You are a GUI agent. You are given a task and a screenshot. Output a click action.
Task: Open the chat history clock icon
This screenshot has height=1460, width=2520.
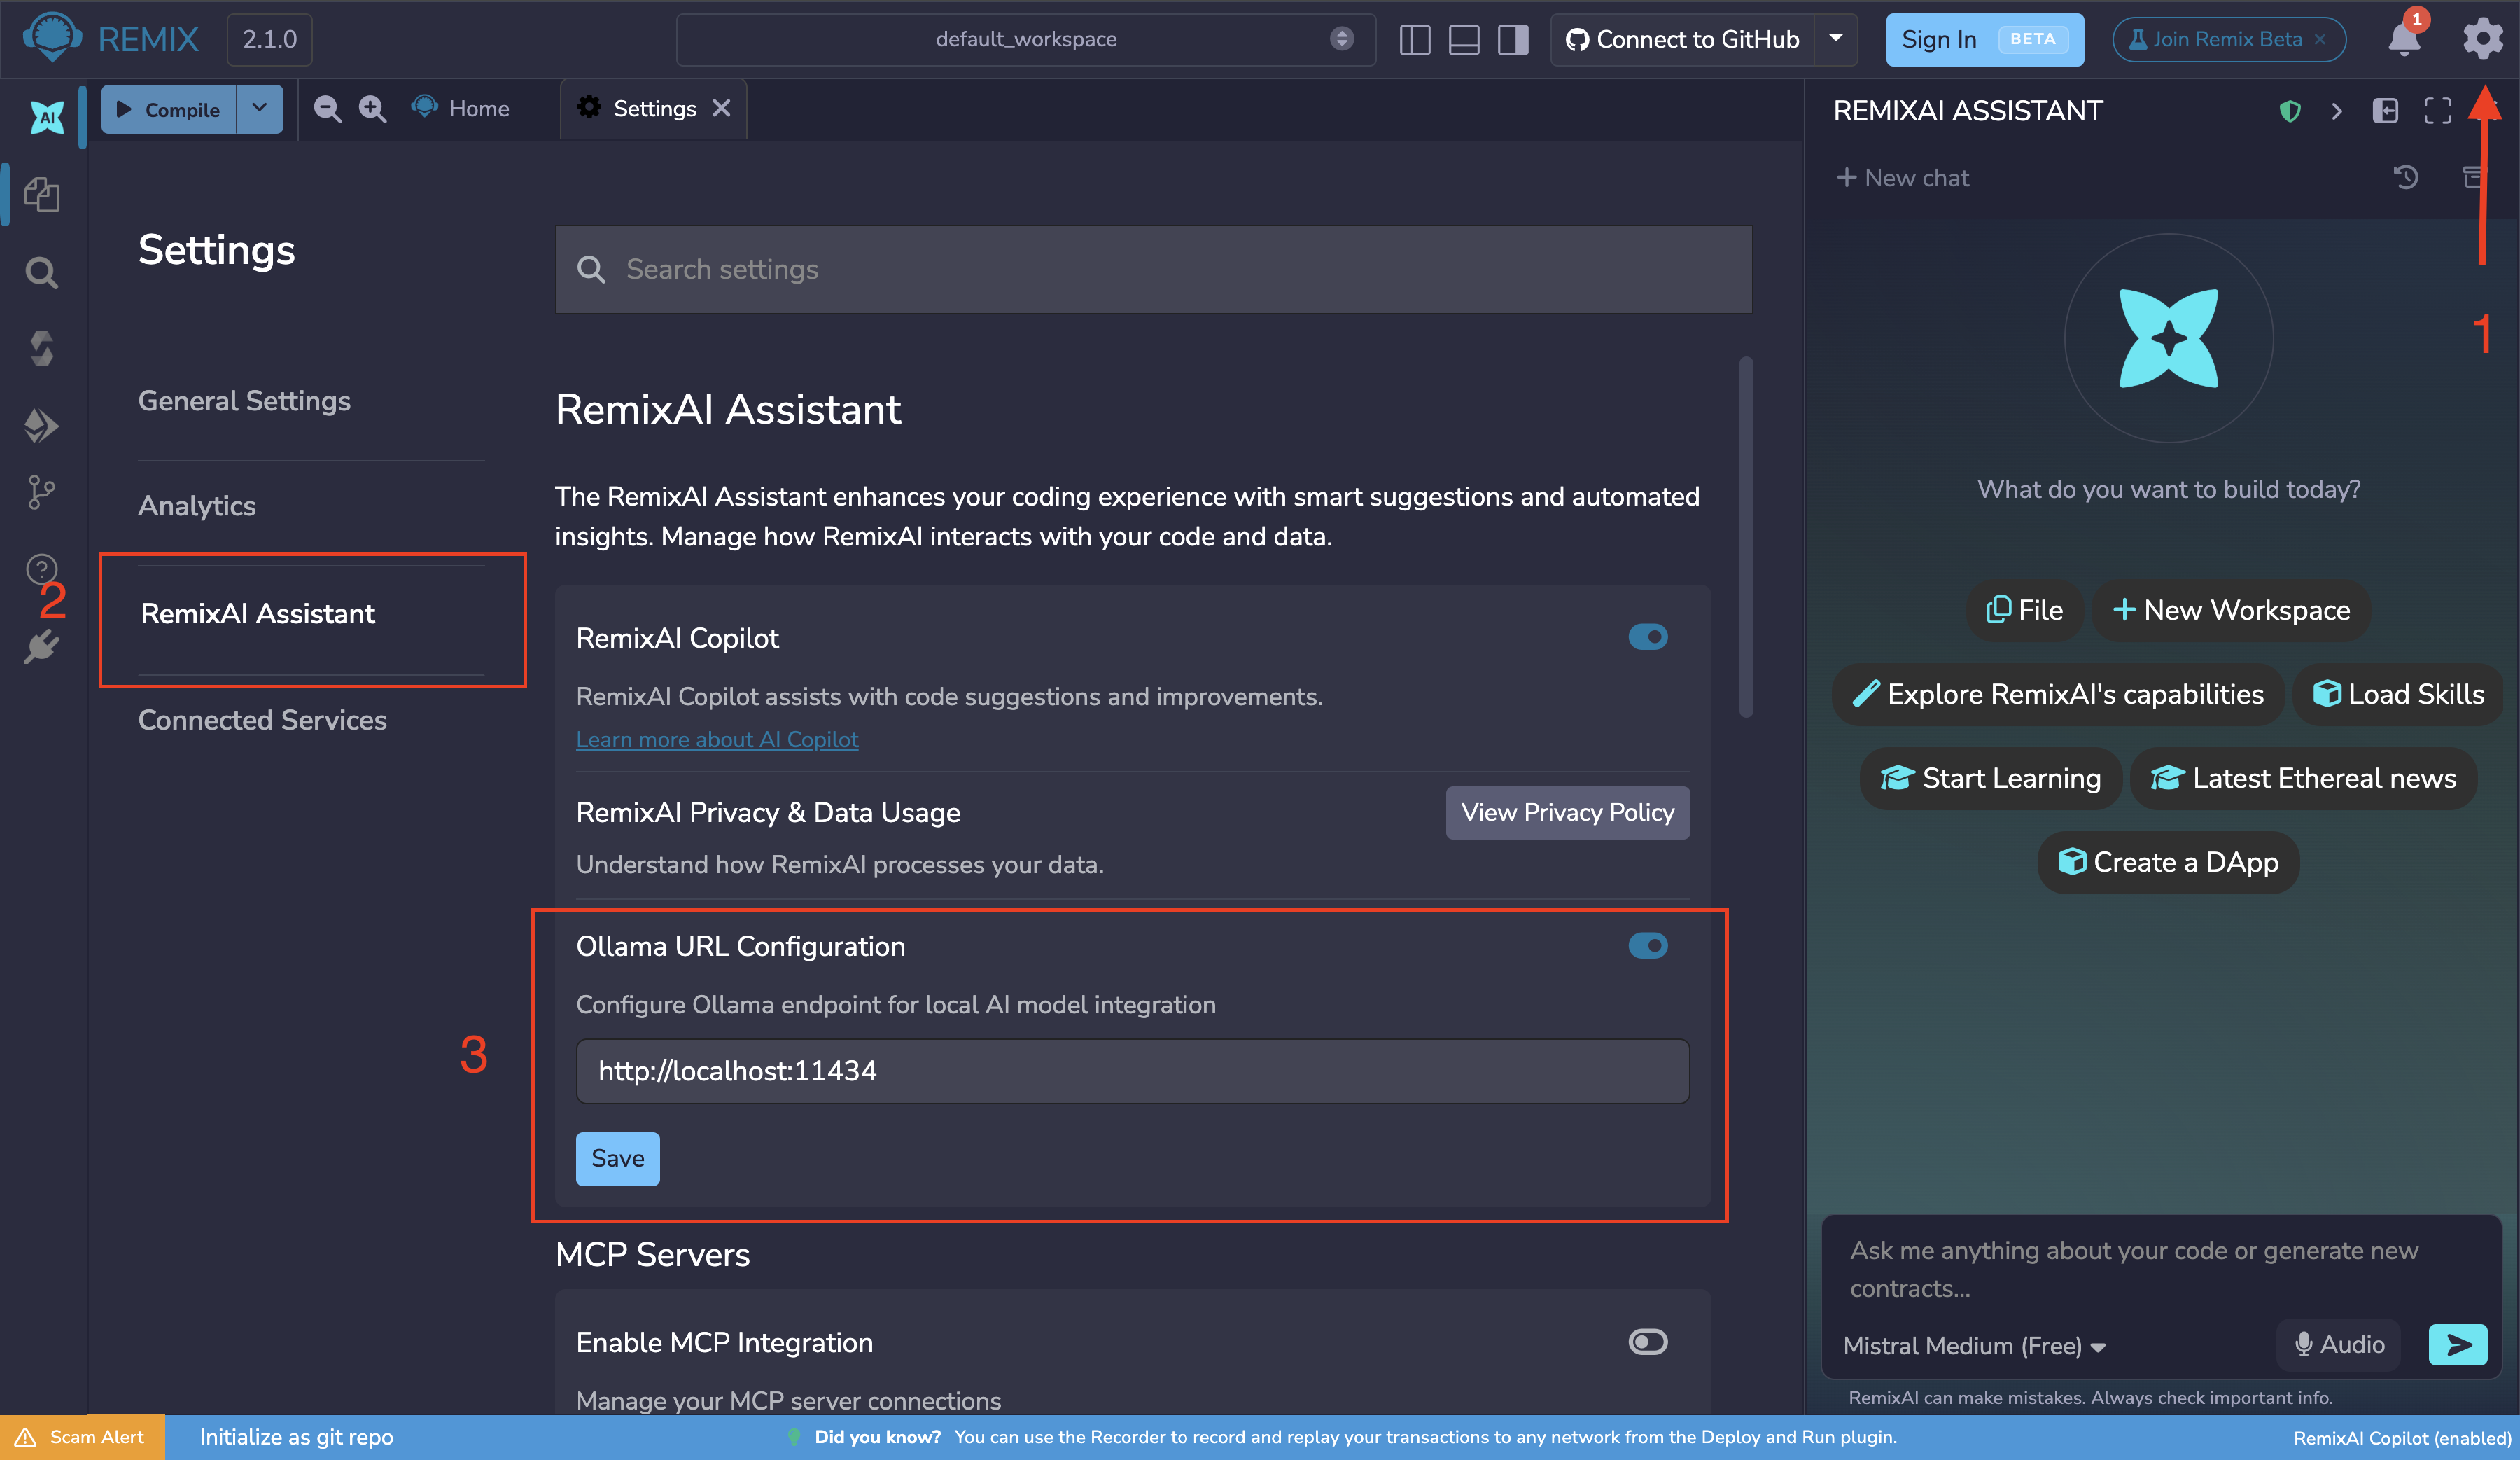click(2406, 178)
